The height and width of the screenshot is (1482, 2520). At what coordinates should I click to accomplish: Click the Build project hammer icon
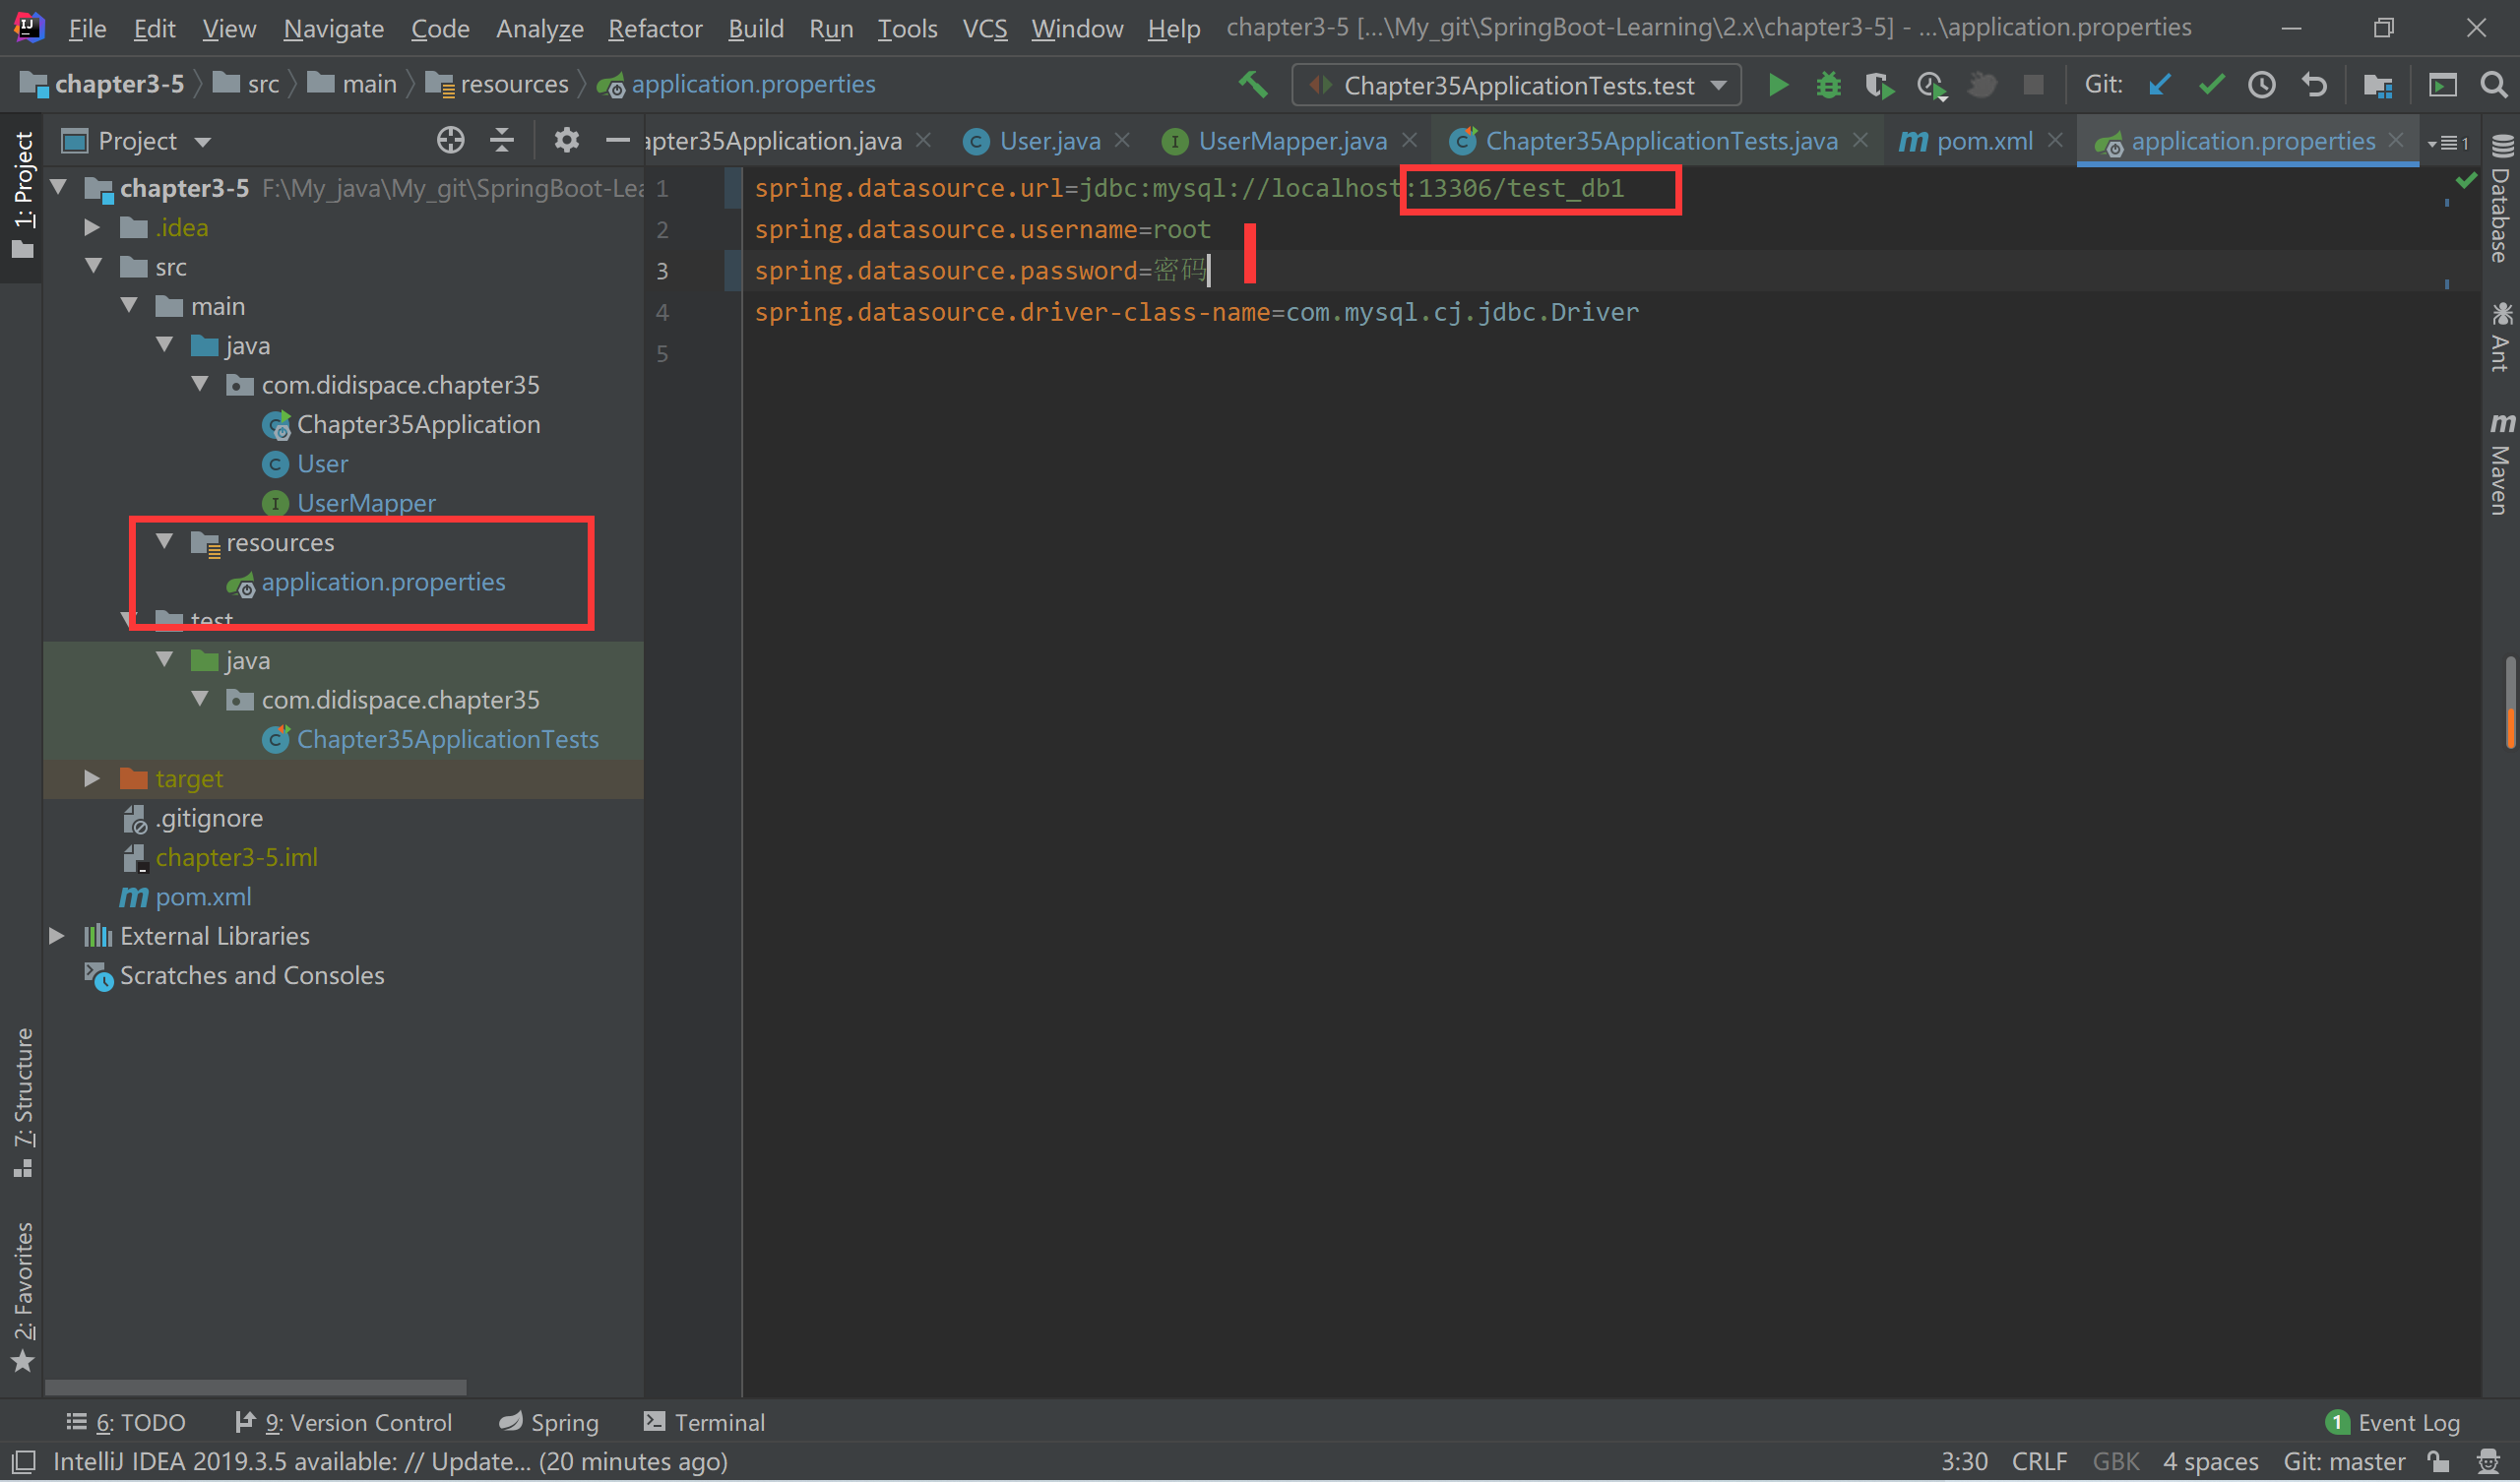1252,85
